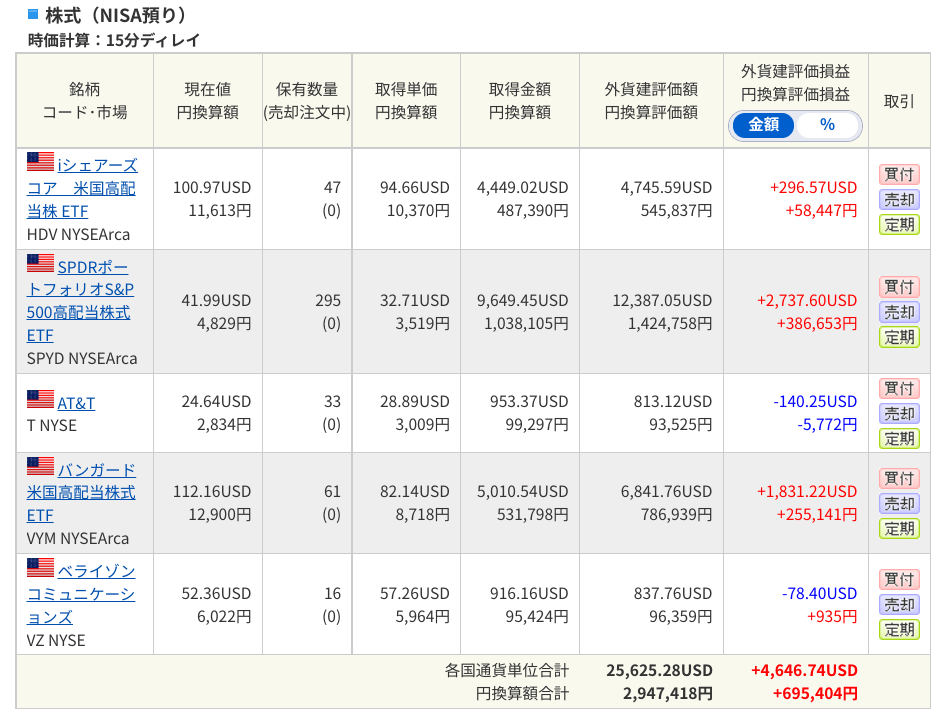The width and height of the screenshot is (942, 717).
Task: Switch gain/loss display to %
Action: point(827,125)
